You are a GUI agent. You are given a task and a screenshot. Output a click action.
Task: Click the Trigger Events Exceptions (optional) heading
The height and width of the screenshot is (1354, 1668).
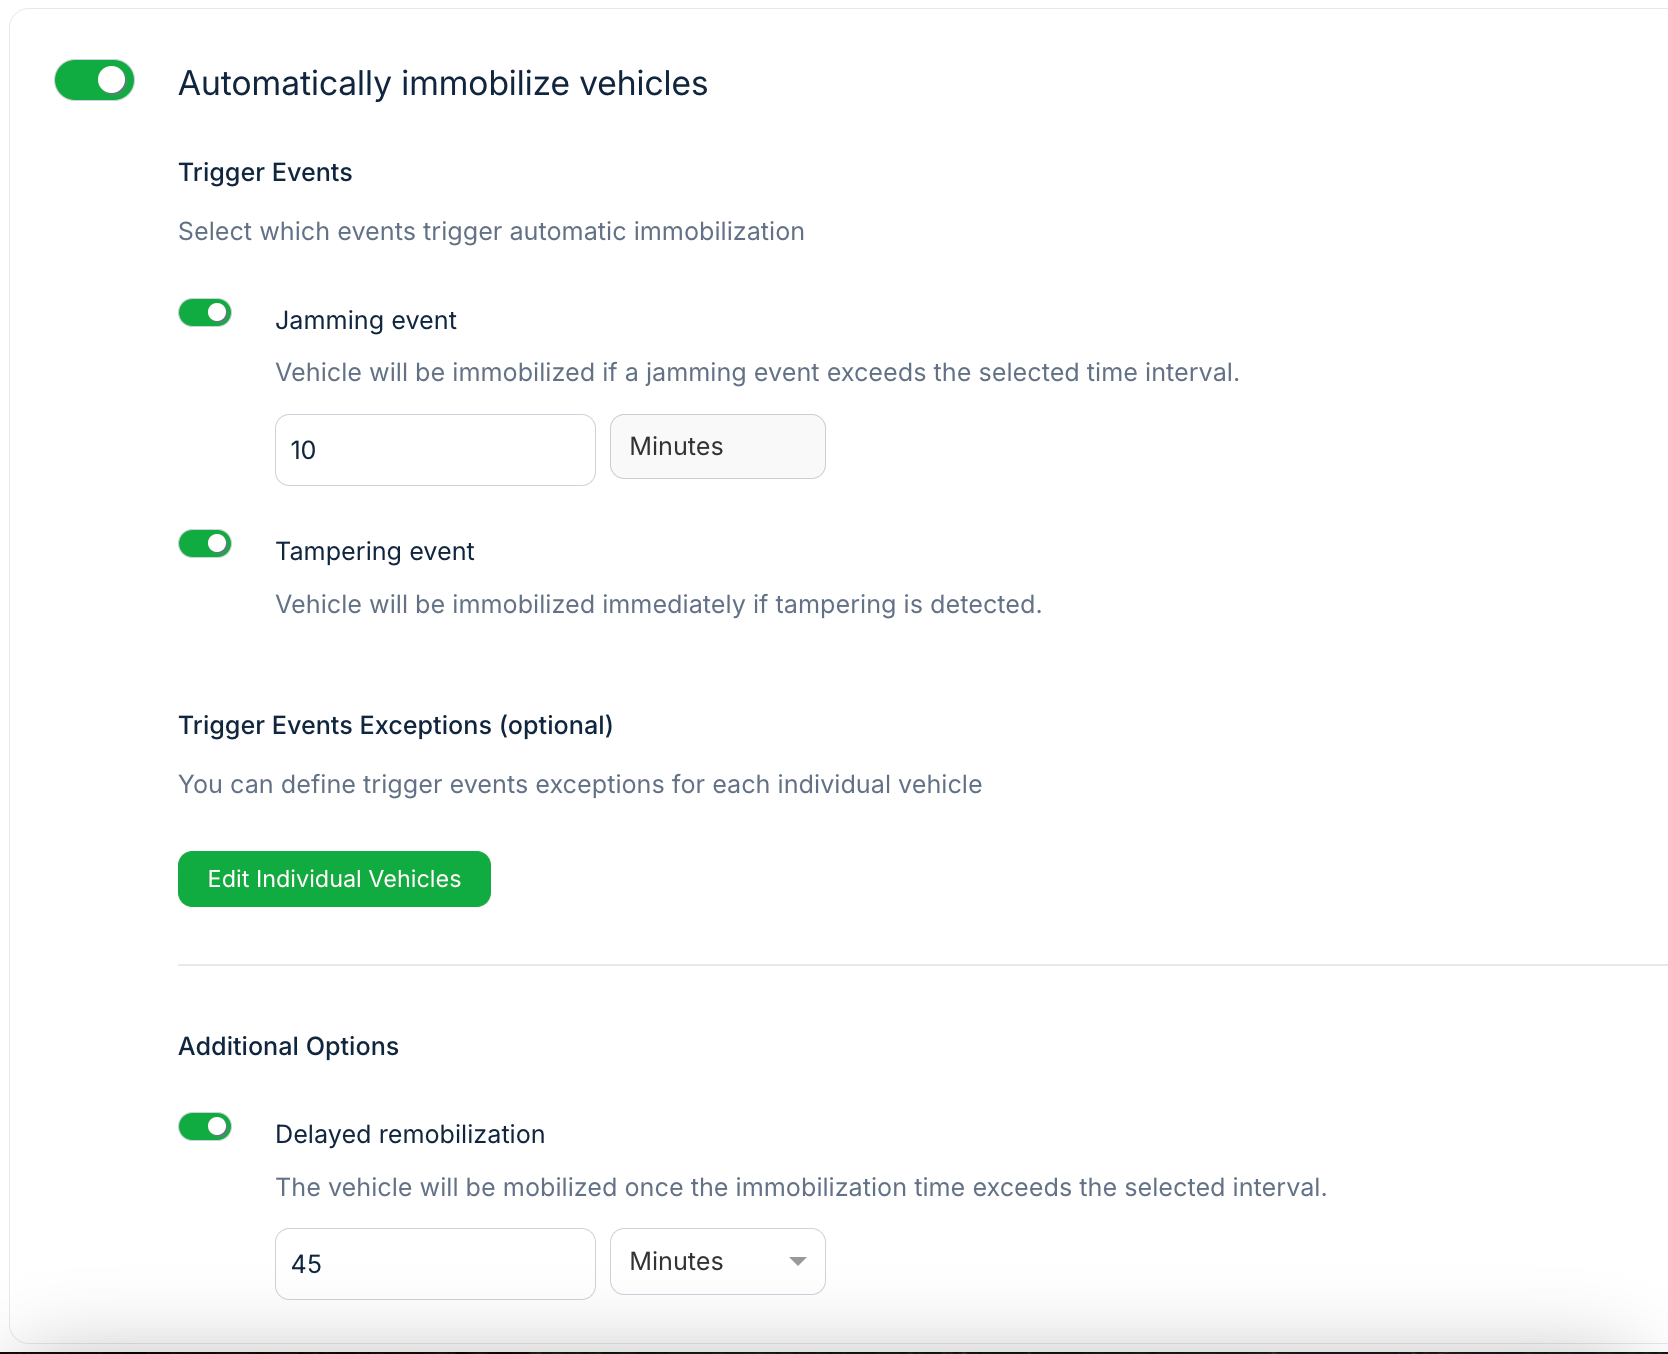point(395,726)
